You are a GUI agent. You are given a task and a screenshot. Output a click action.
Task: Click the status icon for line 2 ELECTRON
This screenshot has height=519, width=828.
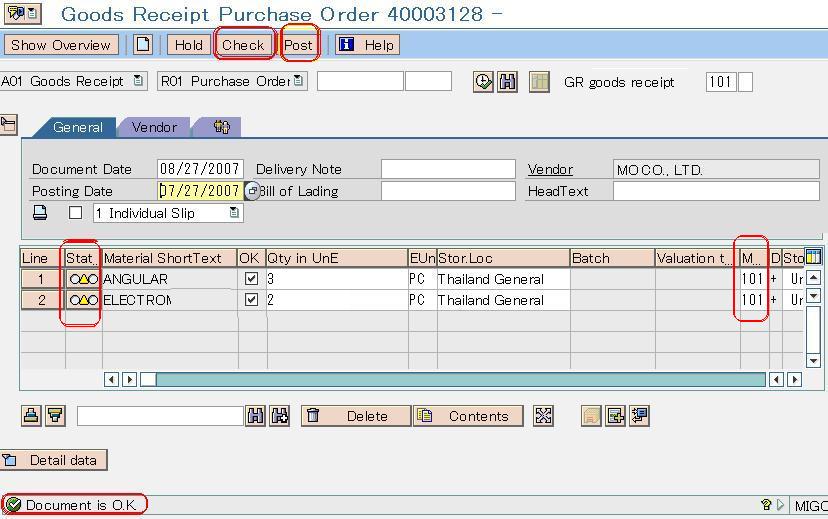pos(83,300)
